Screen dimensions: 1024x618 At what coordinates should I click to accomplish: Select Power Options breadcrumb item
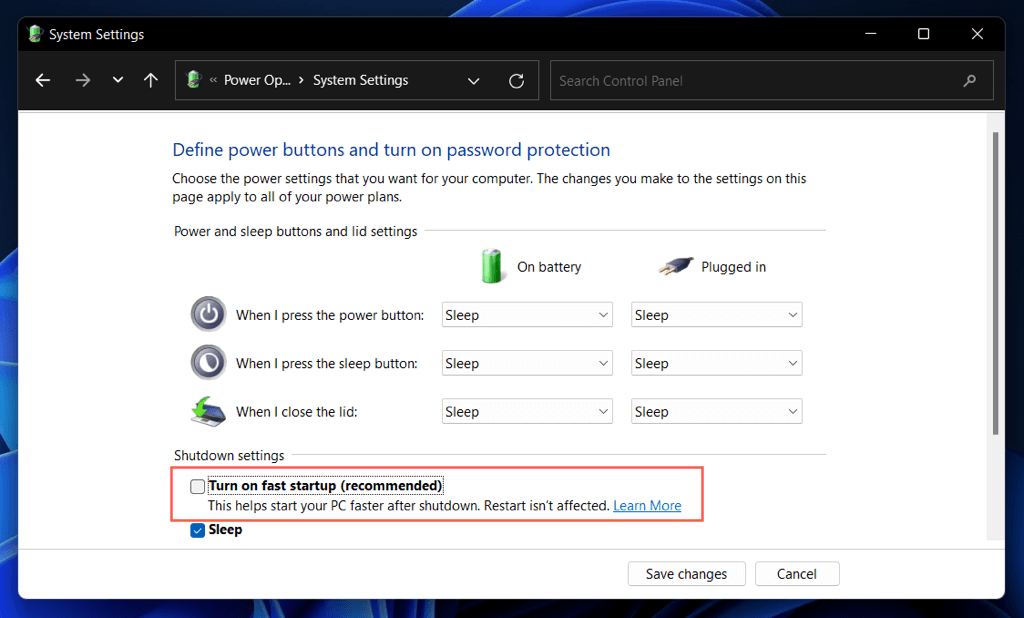point(257,81)
